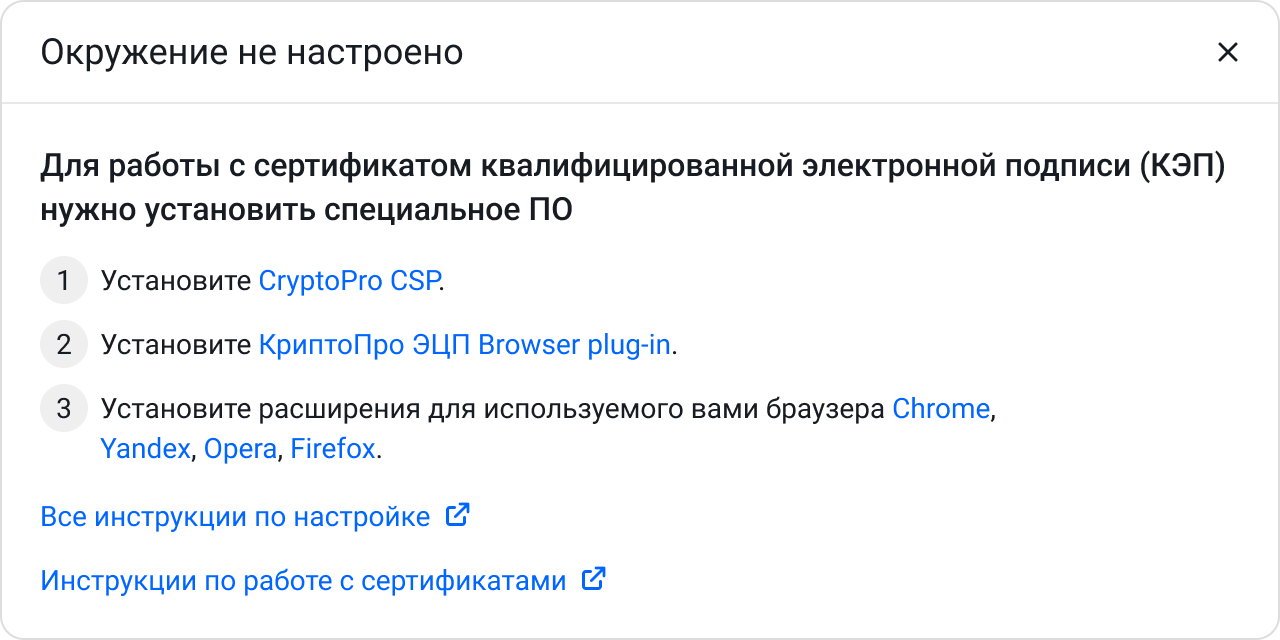
Task: Click the title 'Окружение не настроено'
Action: pyautogui.click(x=251, y=52)
